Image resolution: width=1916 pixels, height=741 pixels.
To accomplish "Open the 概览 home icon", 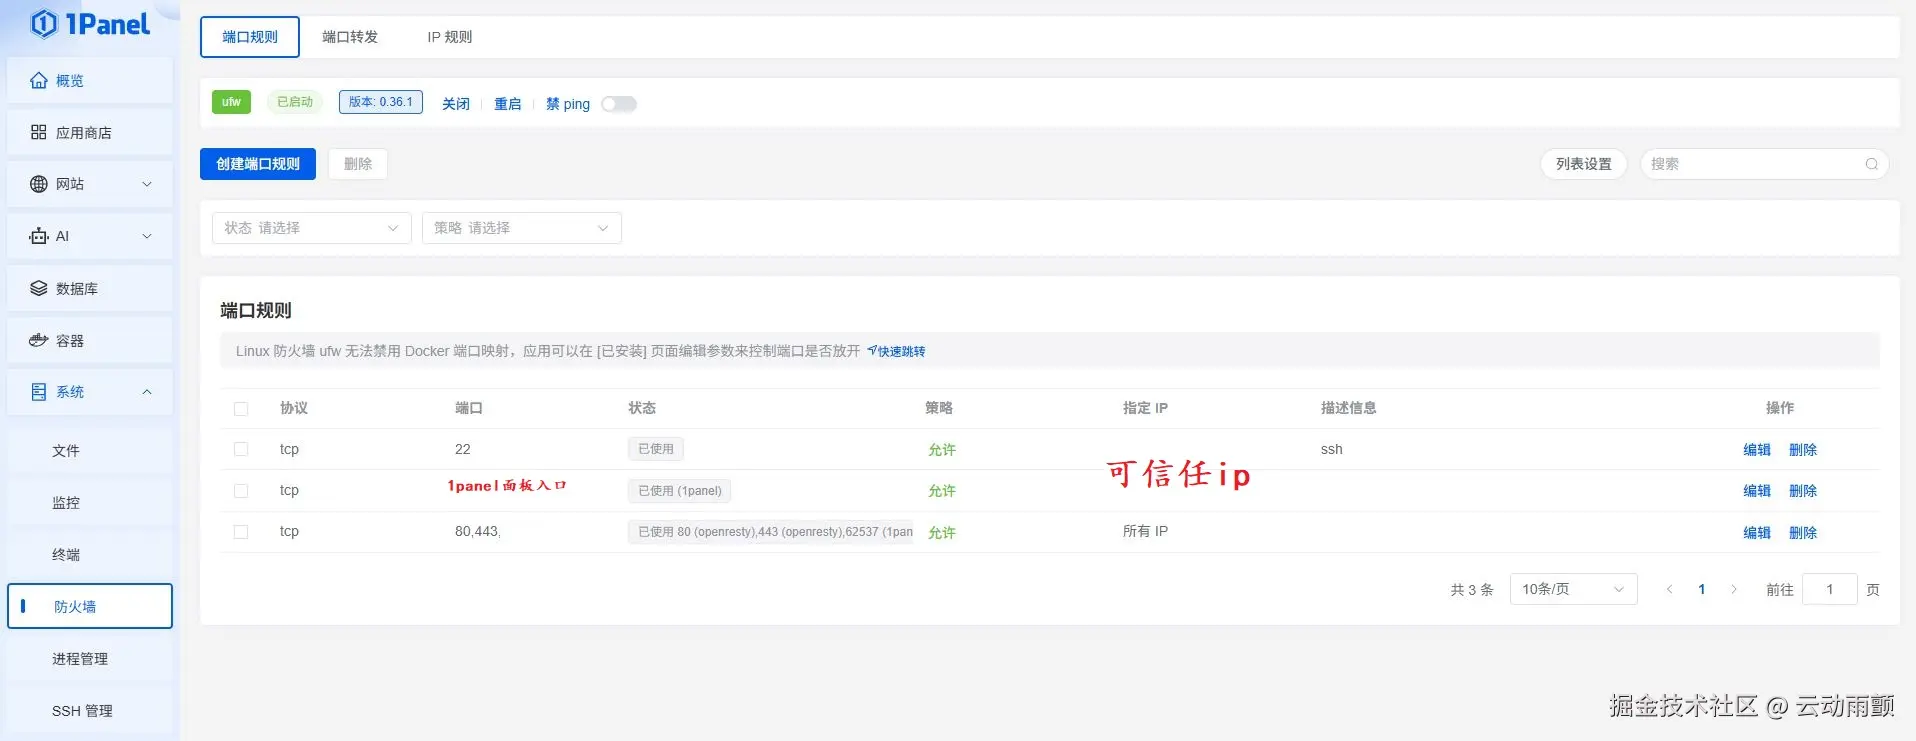I will 39,81.
